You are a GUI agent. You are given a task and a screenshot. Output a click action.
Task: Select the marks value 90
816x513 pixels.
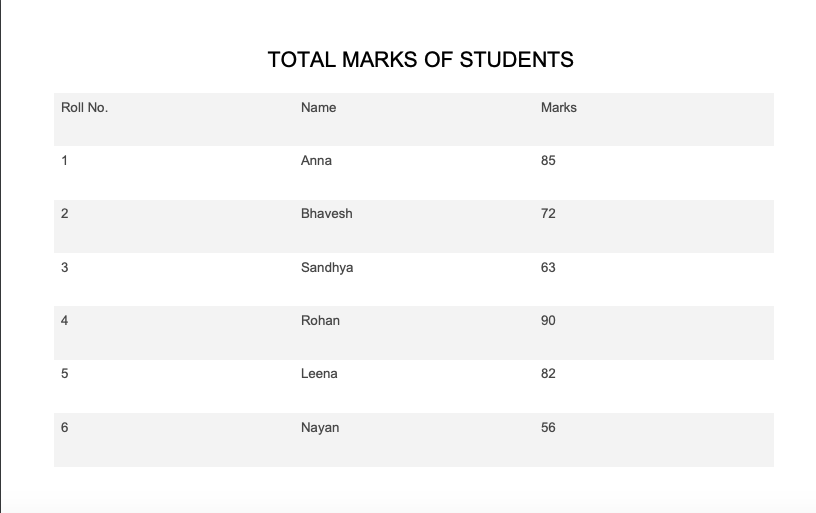click(x=548, y=320)
